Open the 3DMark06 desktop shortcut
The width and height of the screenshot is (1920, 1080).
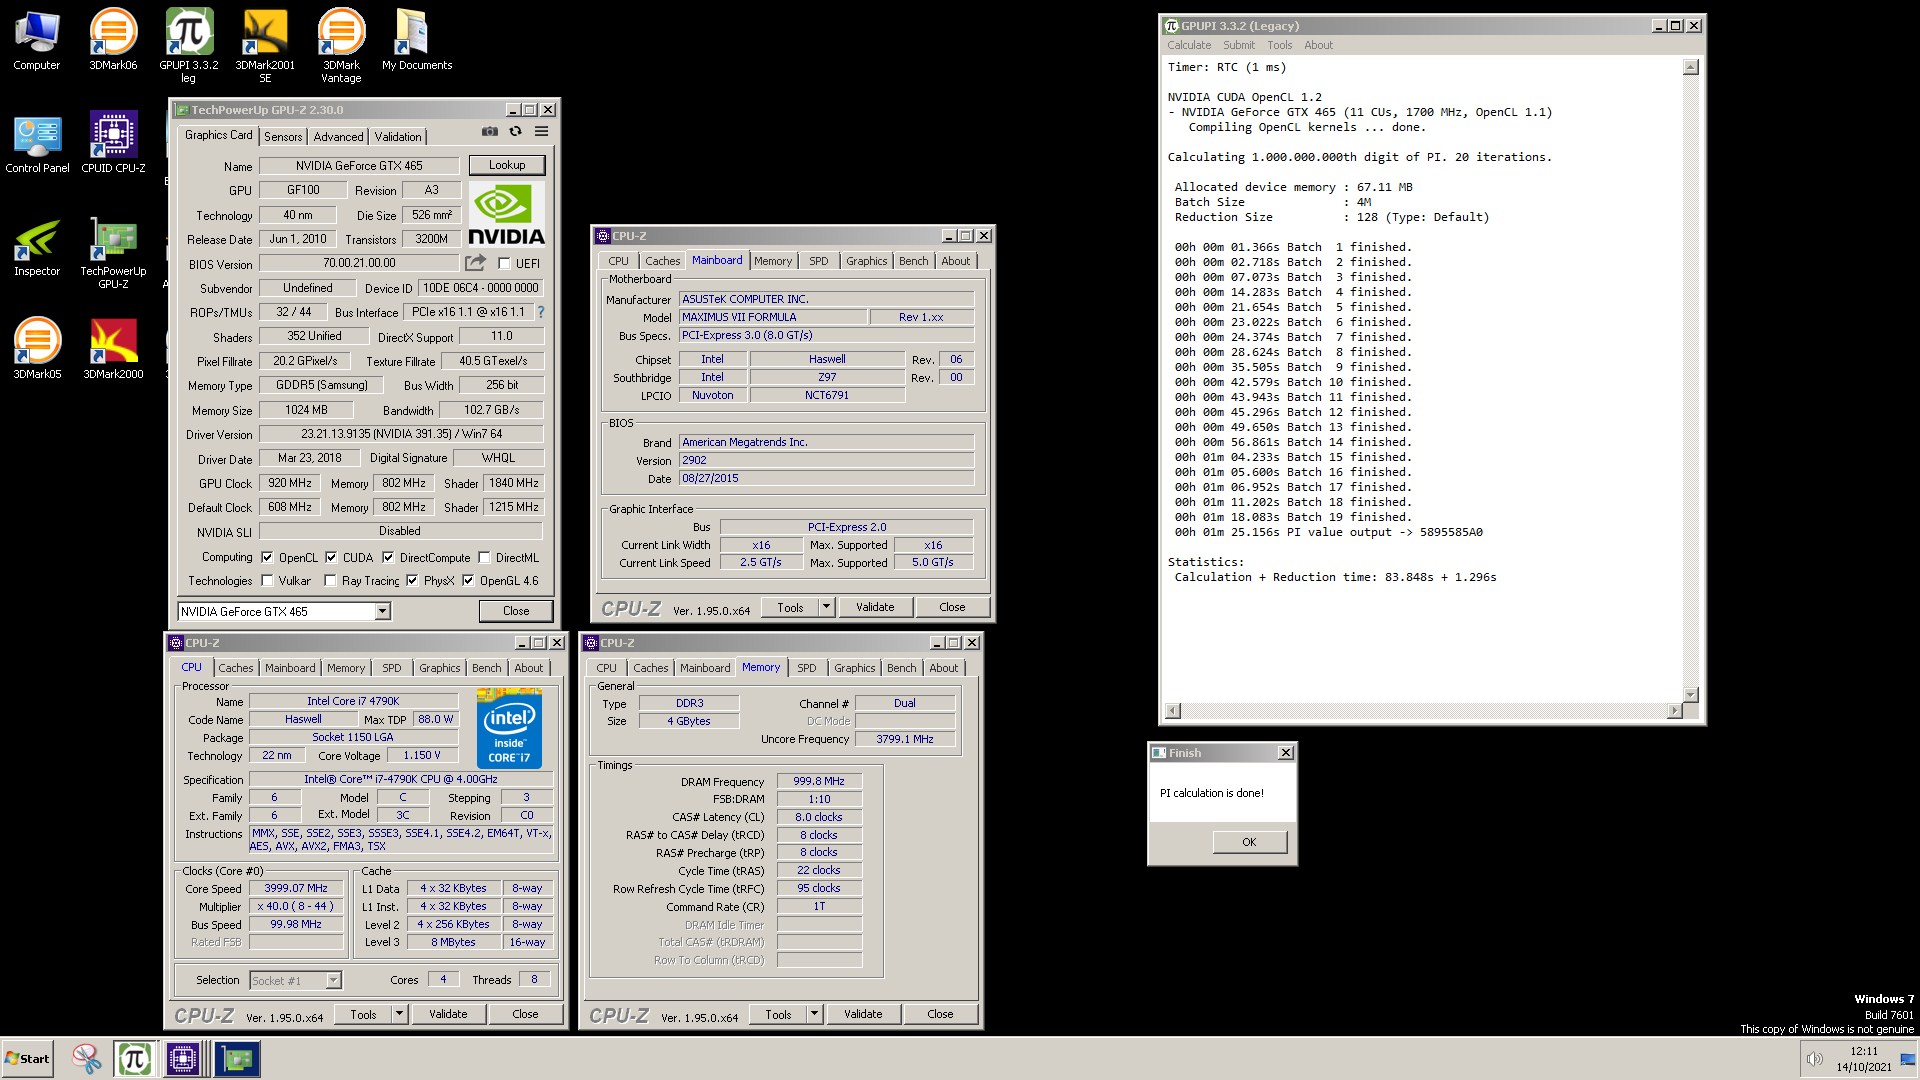pyautogui.click(x=113, y=40)
